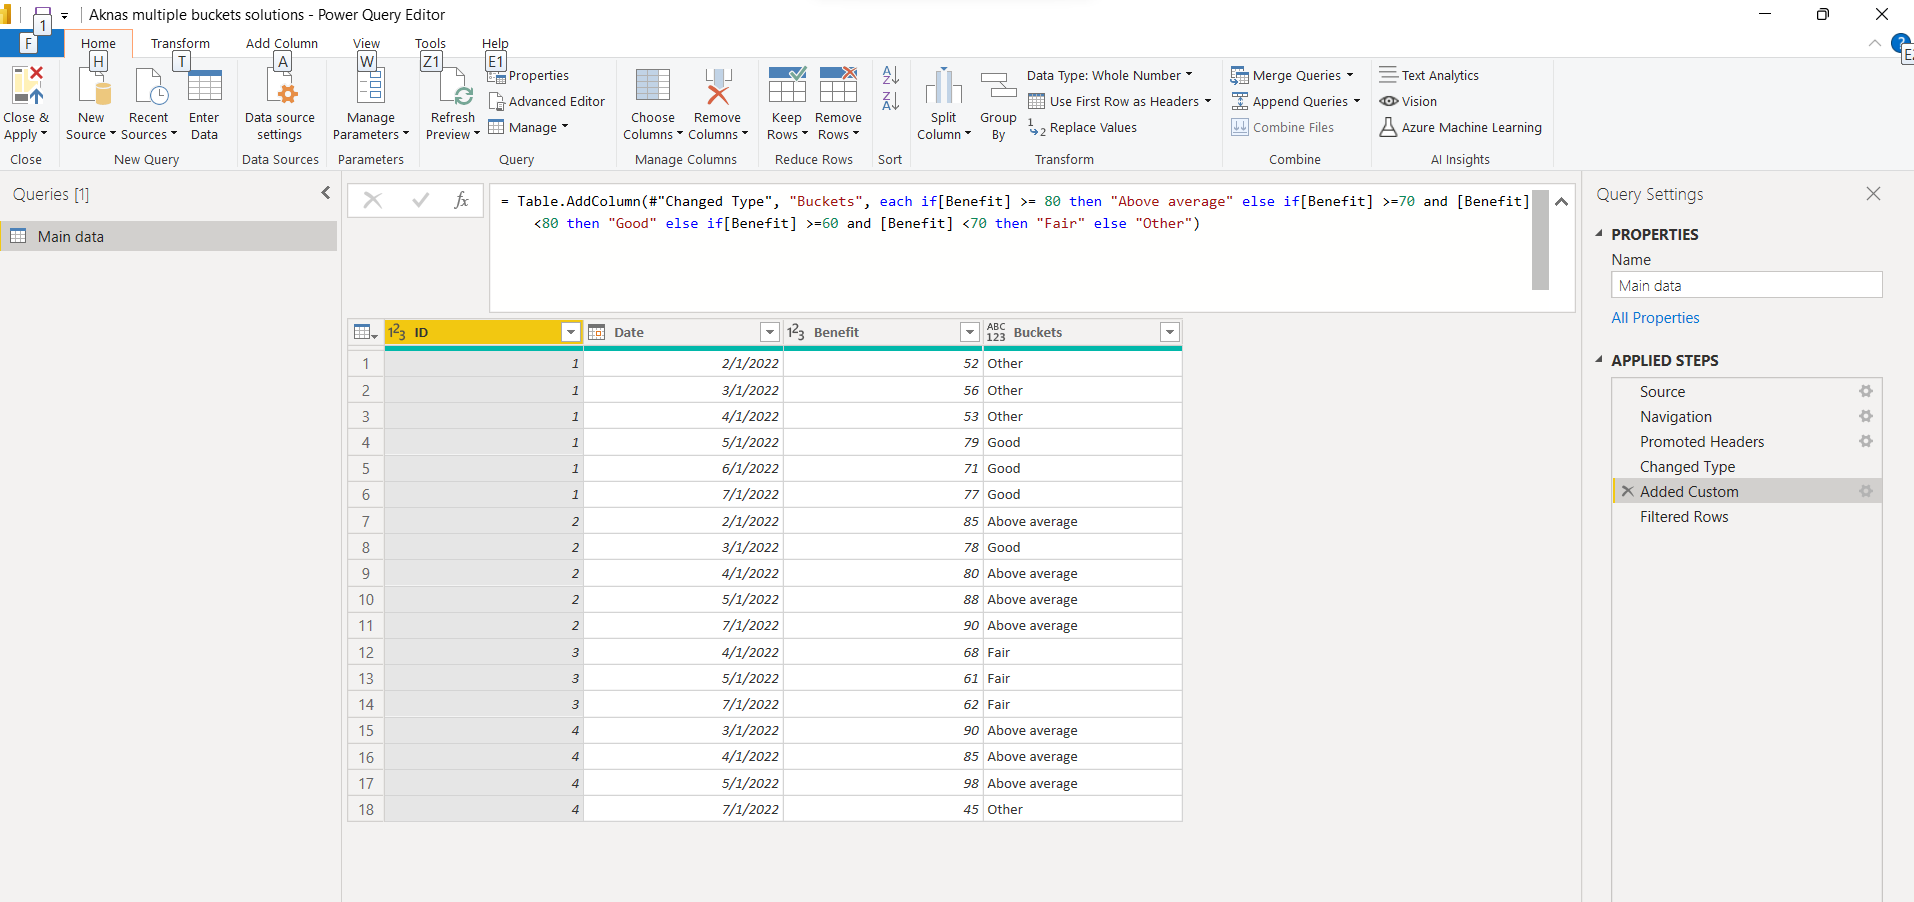The width and height of the screenshot is (1914, 902).
Task: Change the Buckets column data type icon
Action: [x=996, y=332]
